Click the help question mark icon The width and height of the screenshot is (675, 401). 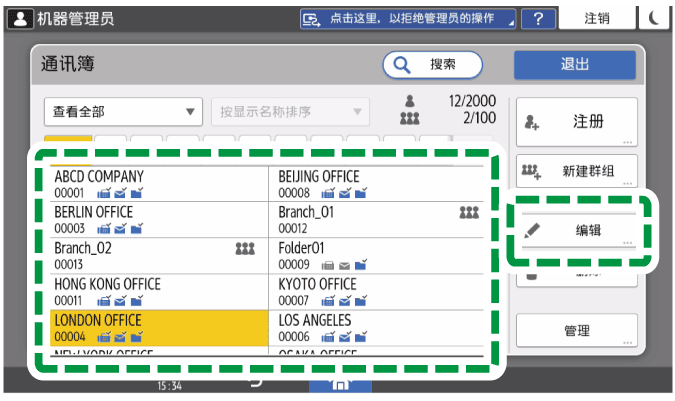click(x=538, y=19)
